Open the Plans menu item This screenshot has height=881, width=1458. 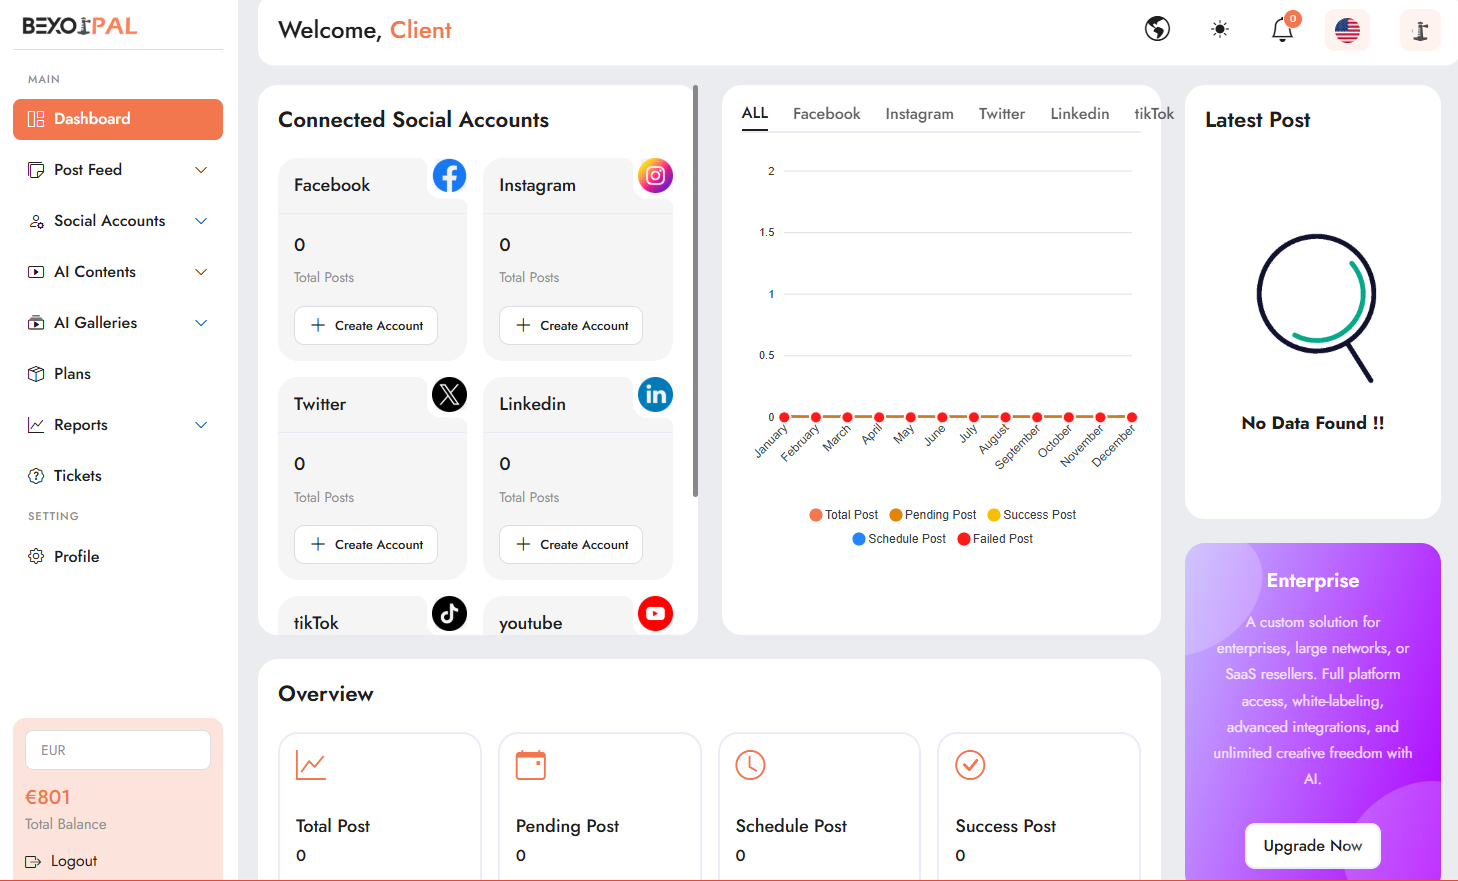(x=118, y=374)
